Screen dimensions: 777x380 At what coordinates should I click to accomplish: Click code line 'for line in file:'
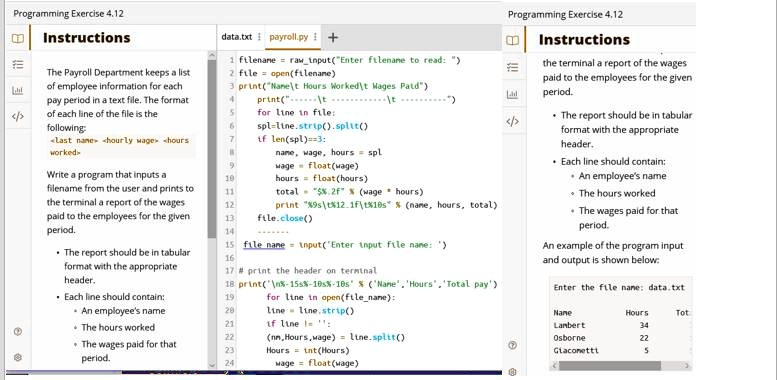pyautogui.click(x=296, y=113)
